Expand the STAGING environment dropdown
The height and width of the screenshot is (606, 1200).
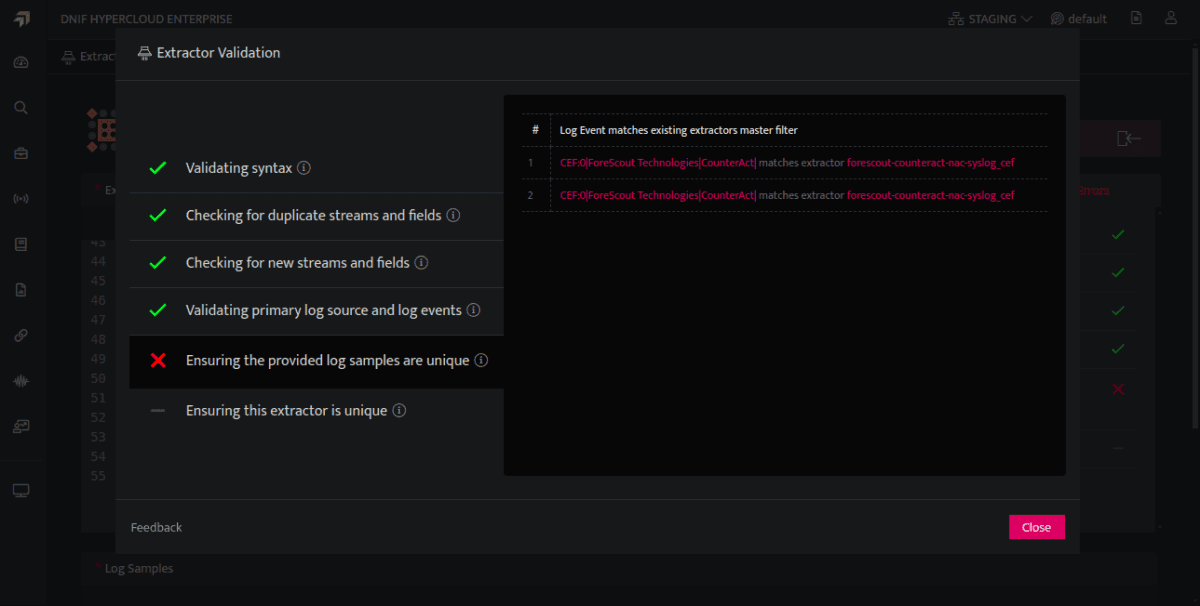pyautogui.click(x=989, y=18)
